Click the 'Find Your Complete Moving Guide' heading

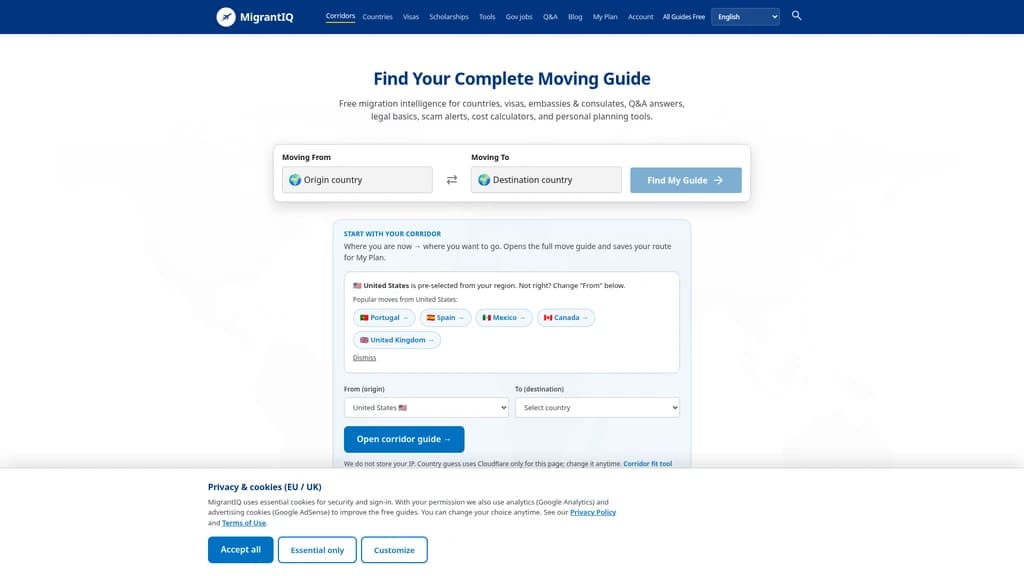[512, 78]
